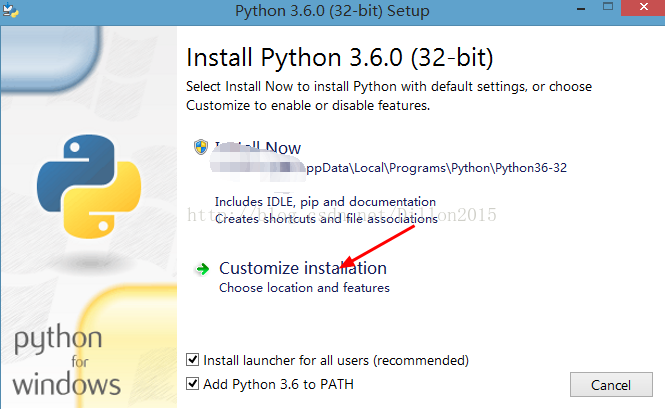Toggle the Add Python 3.6 to PATH checkbox
Image resolution: width=665 pixels, height=409 pixels.
[x=193, y=384]
